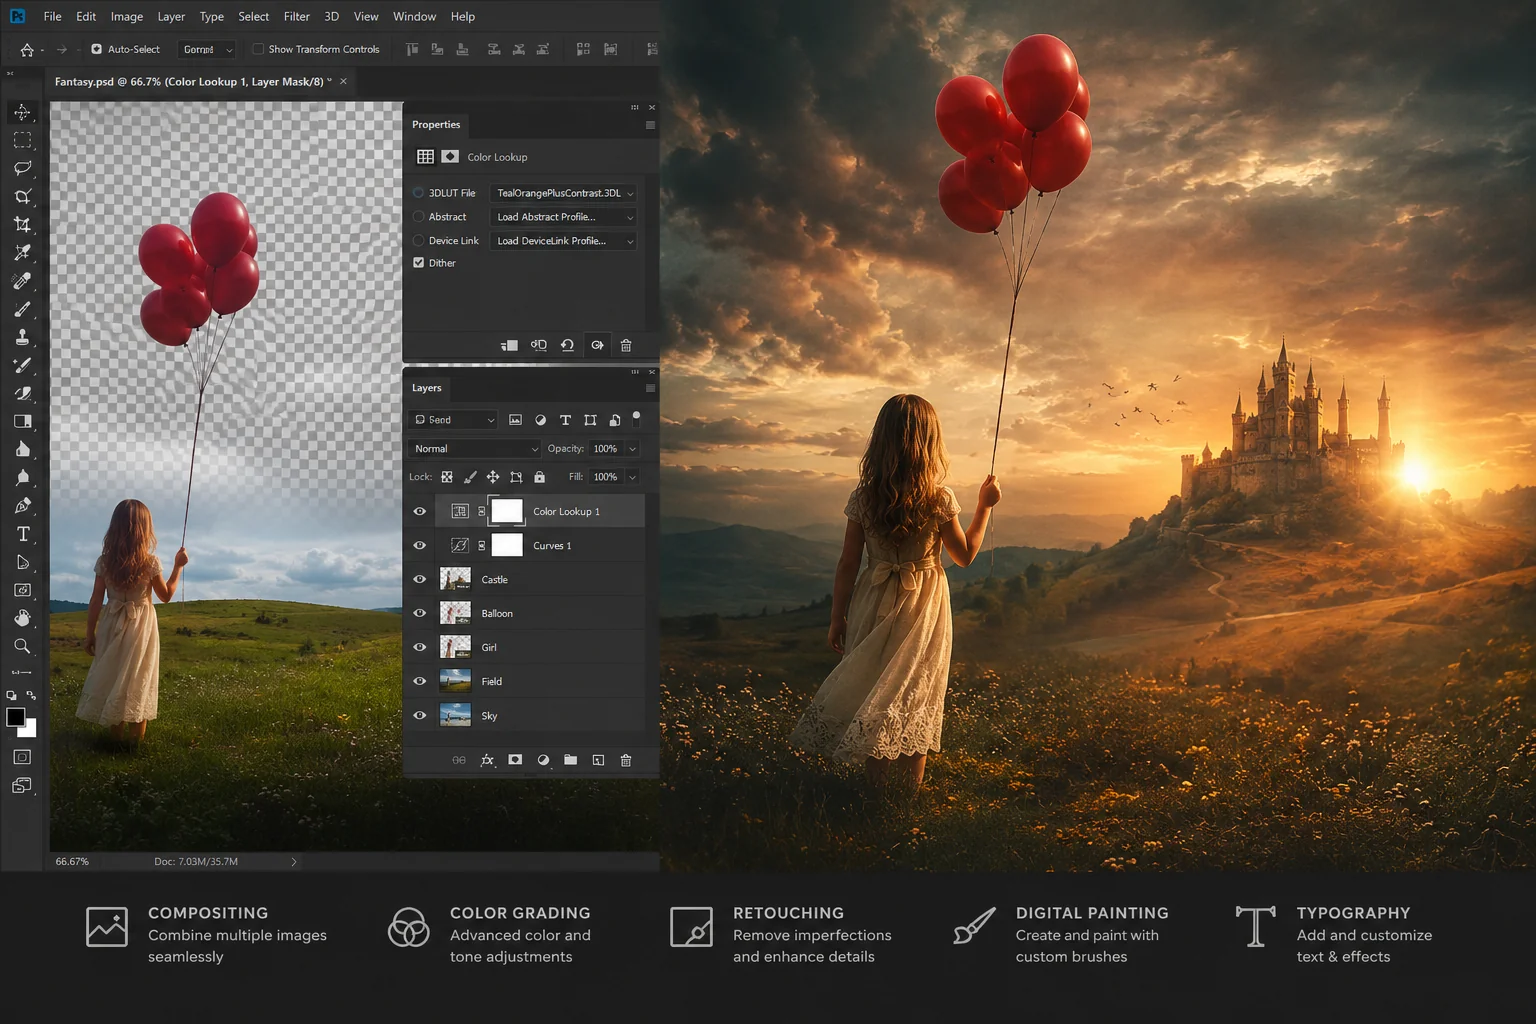Add layer mask from Layers panel bottom
This screenshot has width=1536, height=1024.
[515, 760]
